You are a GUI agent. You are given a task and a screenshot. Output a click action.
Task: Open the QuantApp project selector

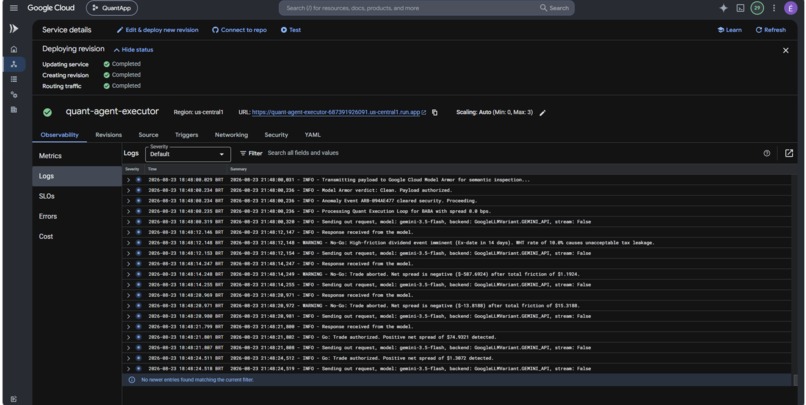click(x=112, y=8)
